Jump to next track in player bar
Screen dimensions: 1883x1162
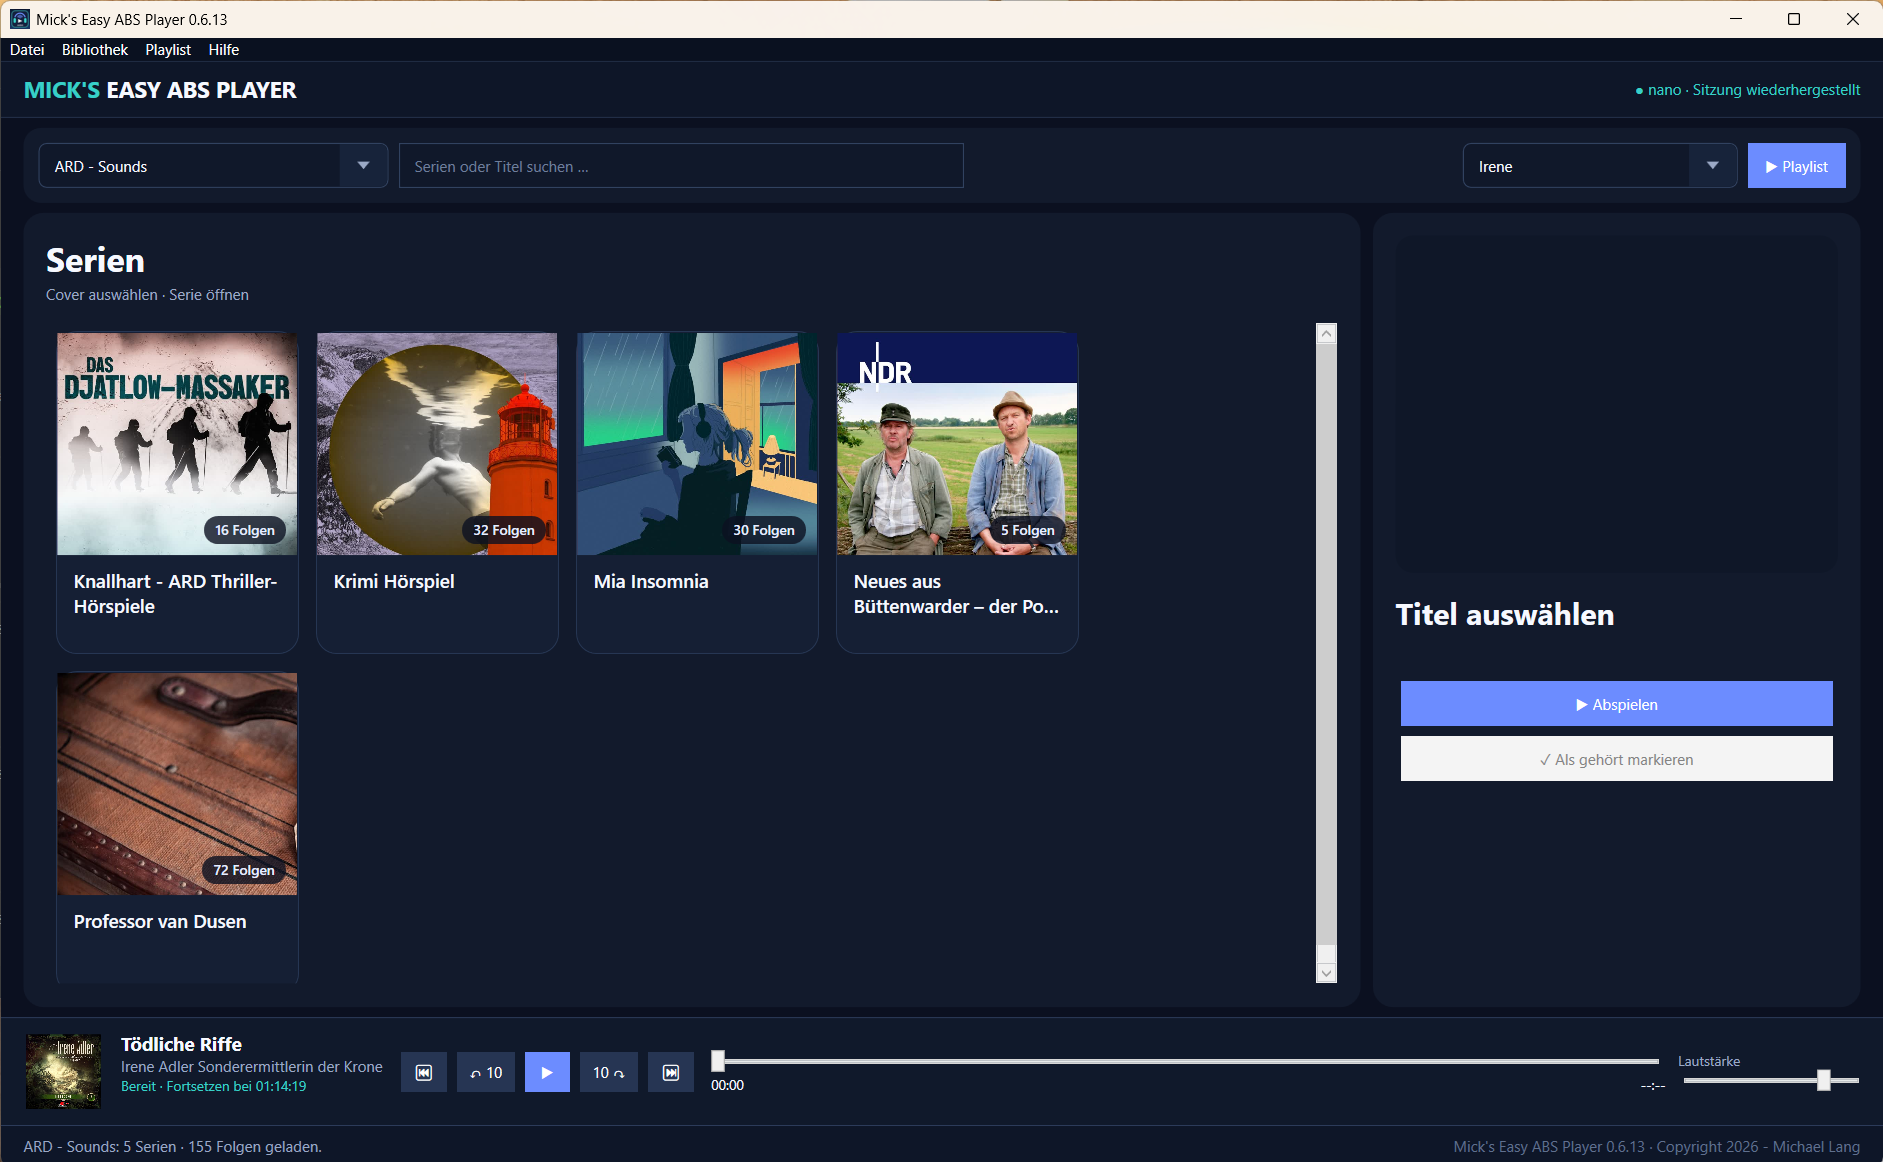click(671, 1072)
